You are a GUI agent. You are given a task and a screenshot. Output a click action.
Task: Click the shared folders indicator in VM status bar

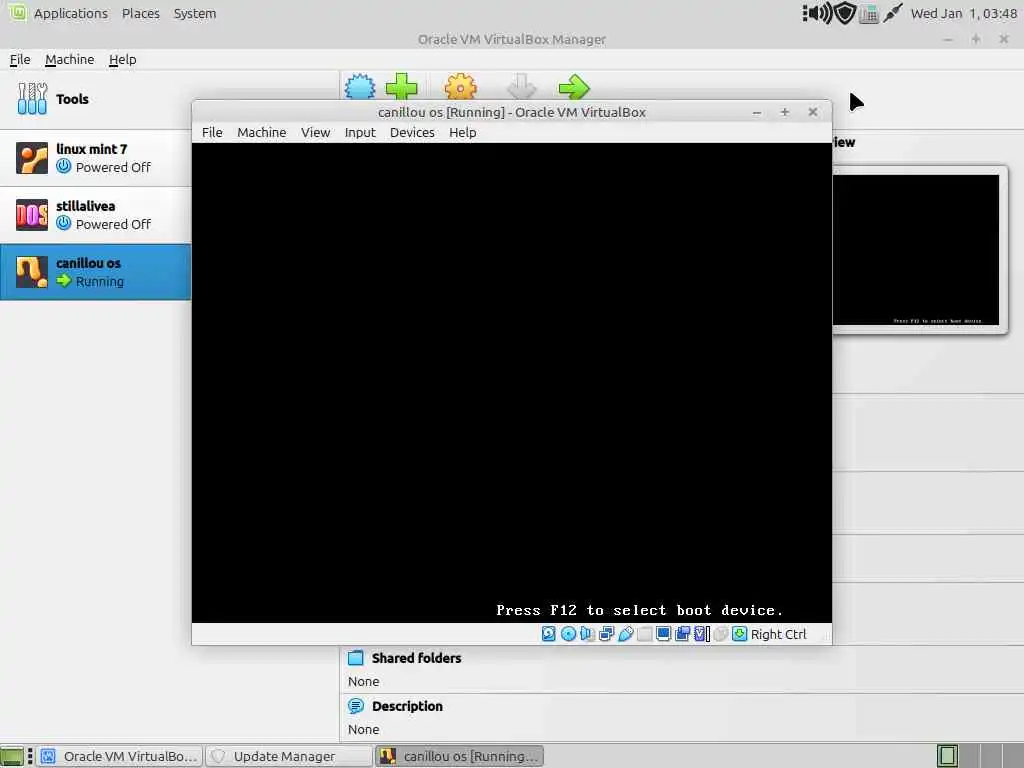tap(645, 633)
